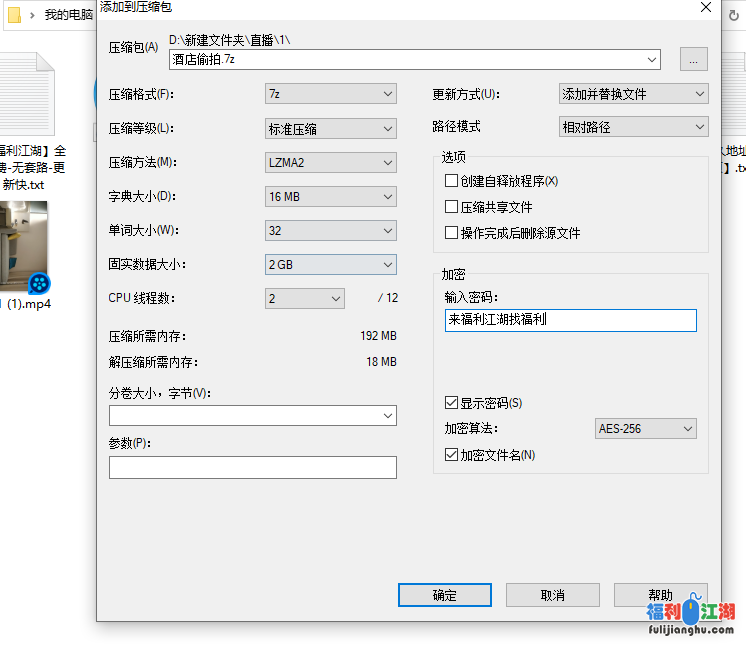Close the 添加到压缩包 dialog
The height and width of the screenshot is (645, 746).
click(706, 7)
